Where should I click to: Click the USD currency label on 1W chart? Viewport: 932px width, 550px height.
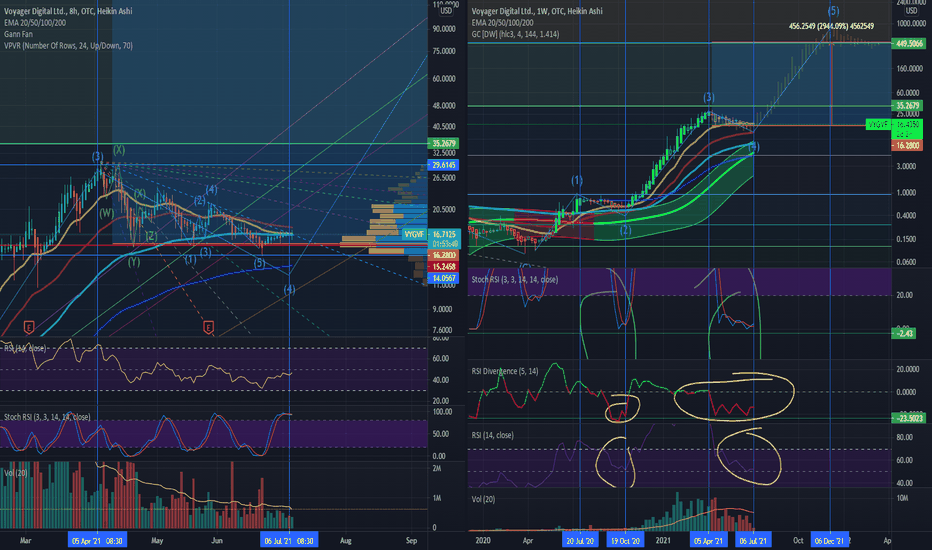point(912,11)
